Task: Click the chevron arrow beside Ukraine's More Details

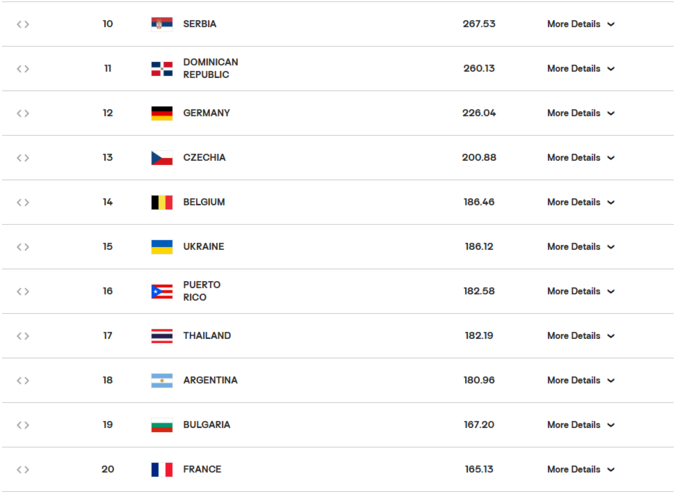Action: click(x=611, y=247)
